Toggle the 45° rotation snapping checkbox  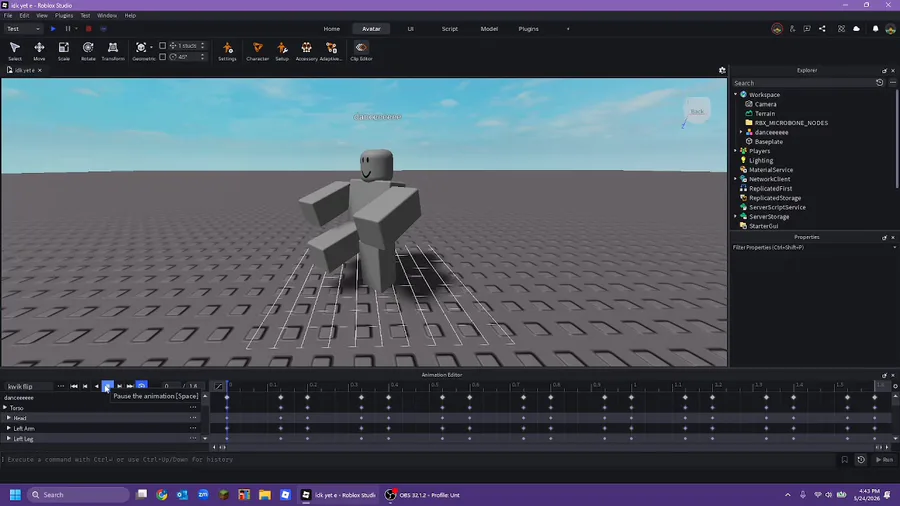coord(162,57)
